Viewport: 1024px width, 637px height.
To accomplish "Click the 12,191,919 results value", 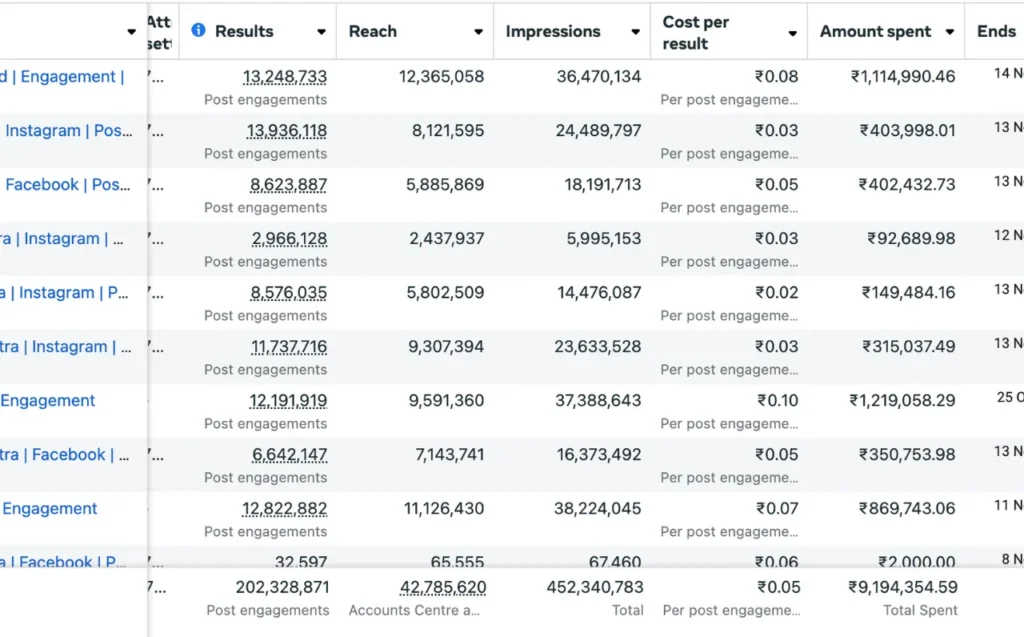I will click(x=288, y=401).
